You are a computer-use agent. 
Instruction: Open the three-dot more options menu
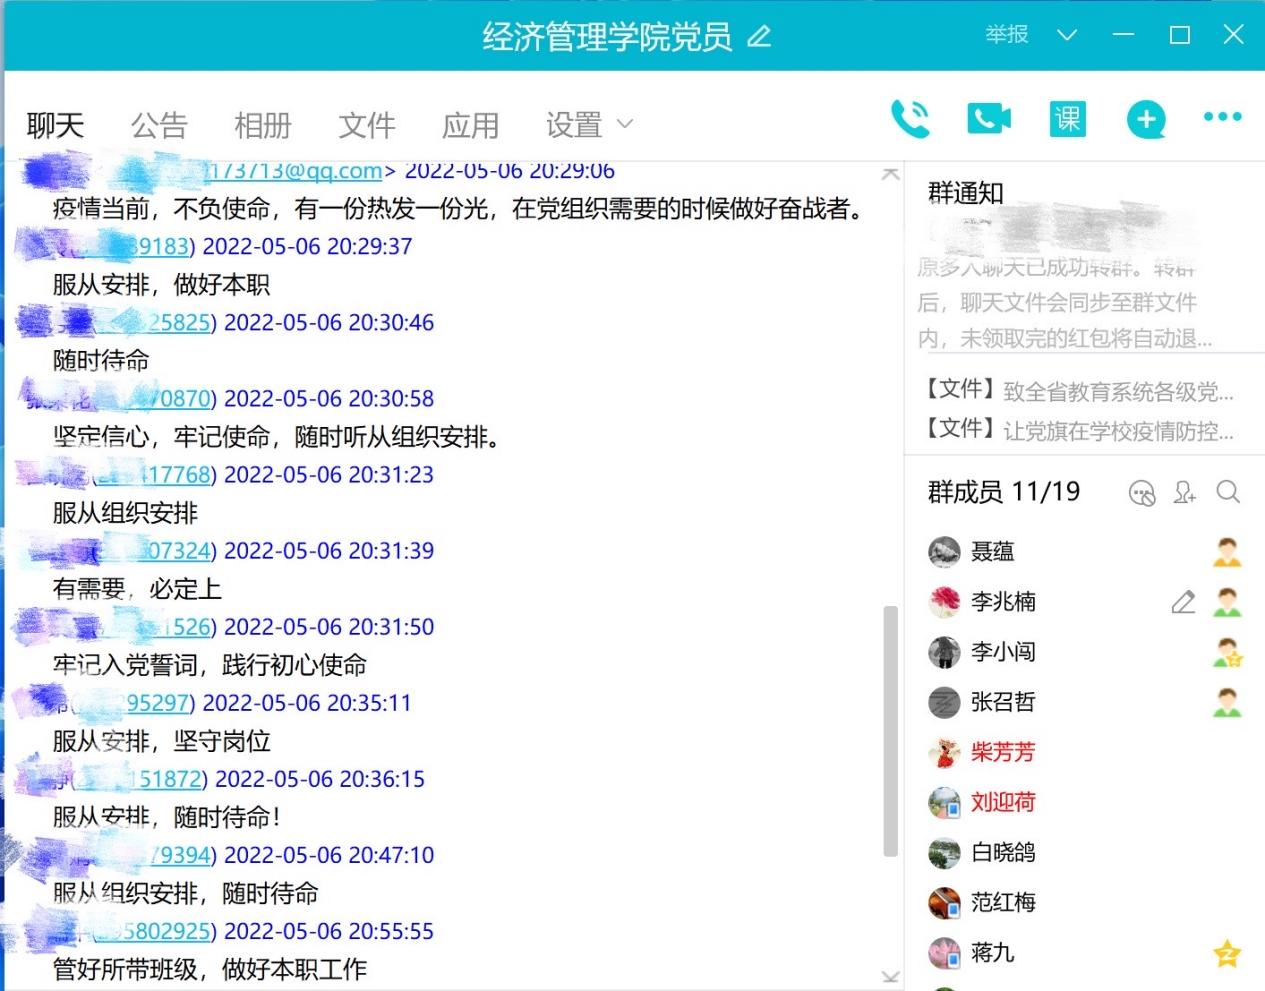pyautogui.click(x=1222, y=117)
